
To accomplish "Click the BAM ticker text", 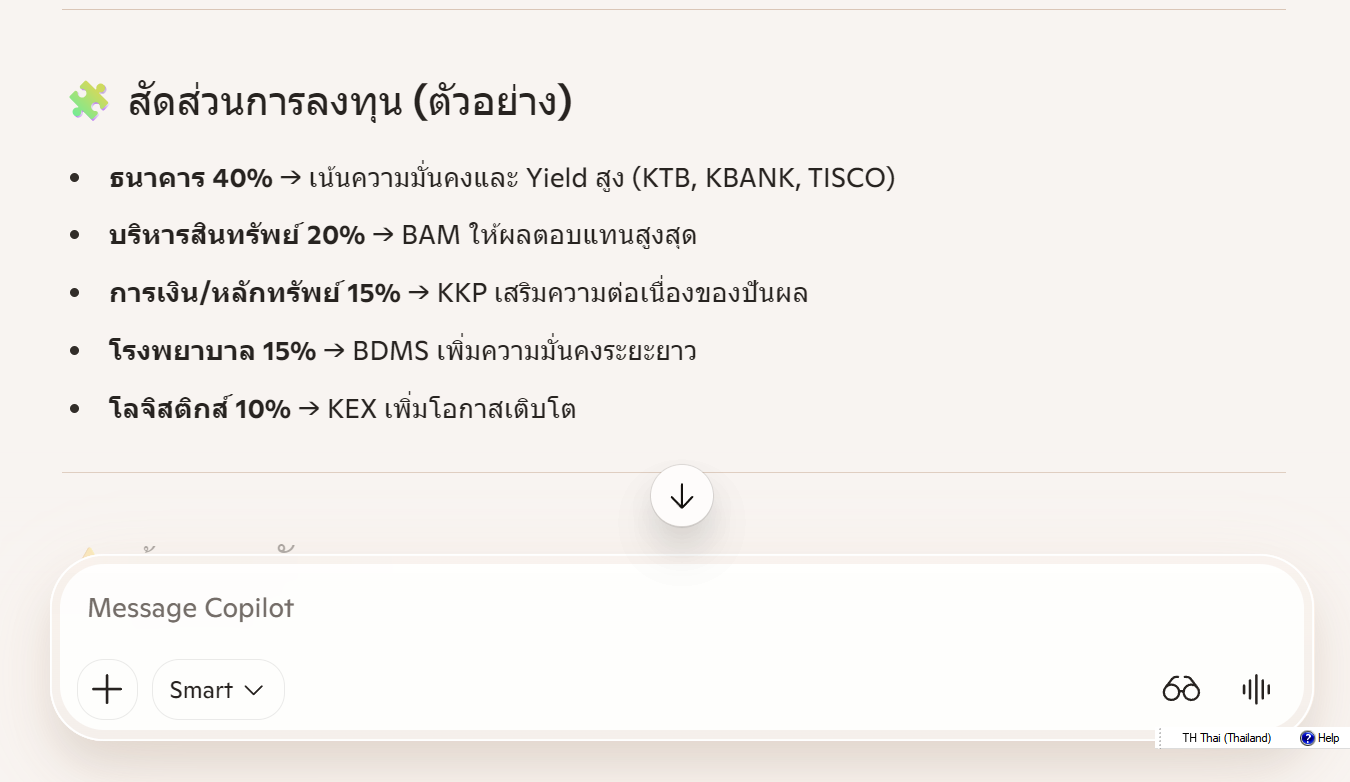I will (431, 236).
